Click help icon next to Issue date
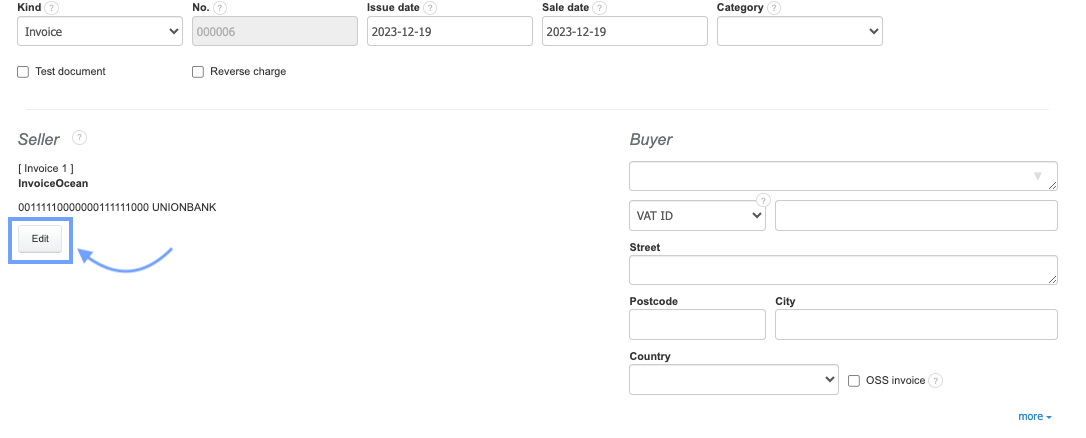The width and height of the screenshot is (1086, 438). pyautogui.click(x=430, y=8)
